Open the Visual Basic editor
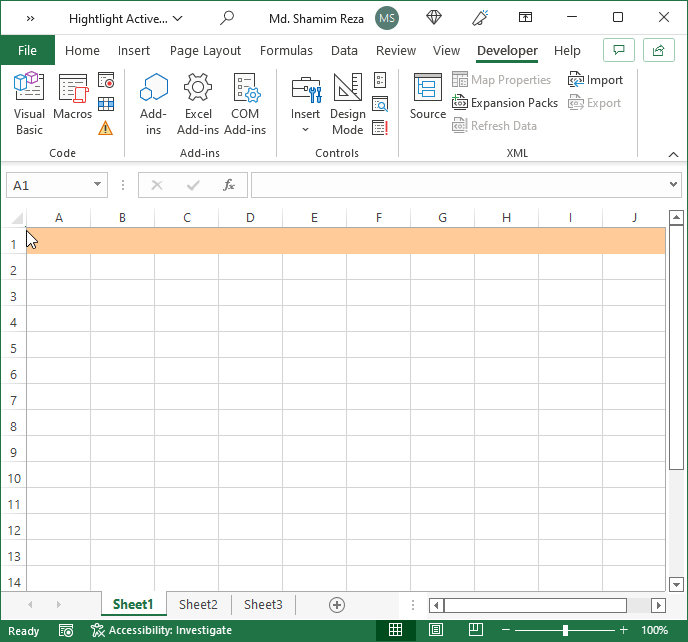The image size is (688, 642). coord(29,104)
